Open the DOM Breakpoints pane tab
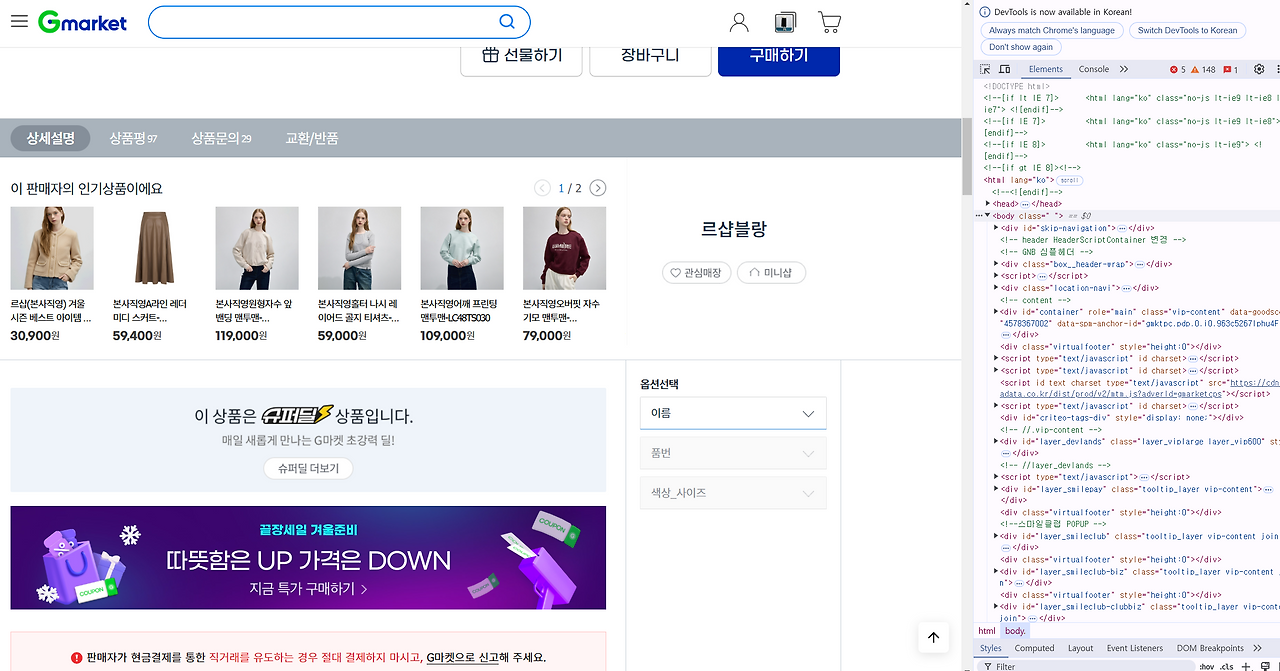The image size is (1280, 671). coord(1210,648)
